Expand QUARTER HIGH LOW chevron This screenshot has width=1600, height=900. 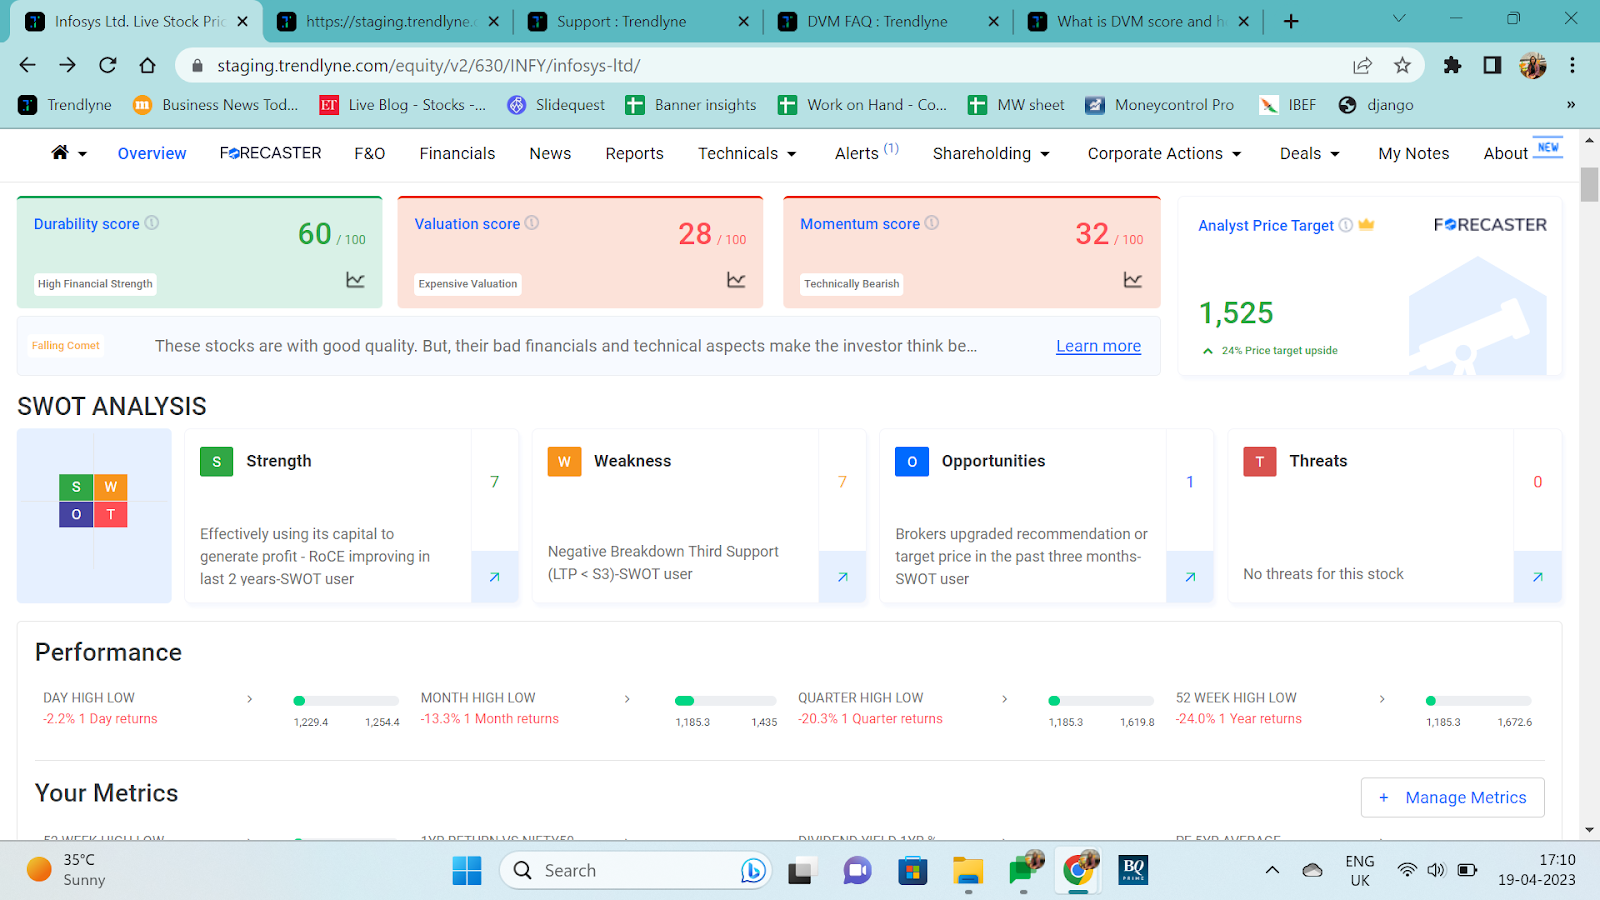(x=1005, y=699)
